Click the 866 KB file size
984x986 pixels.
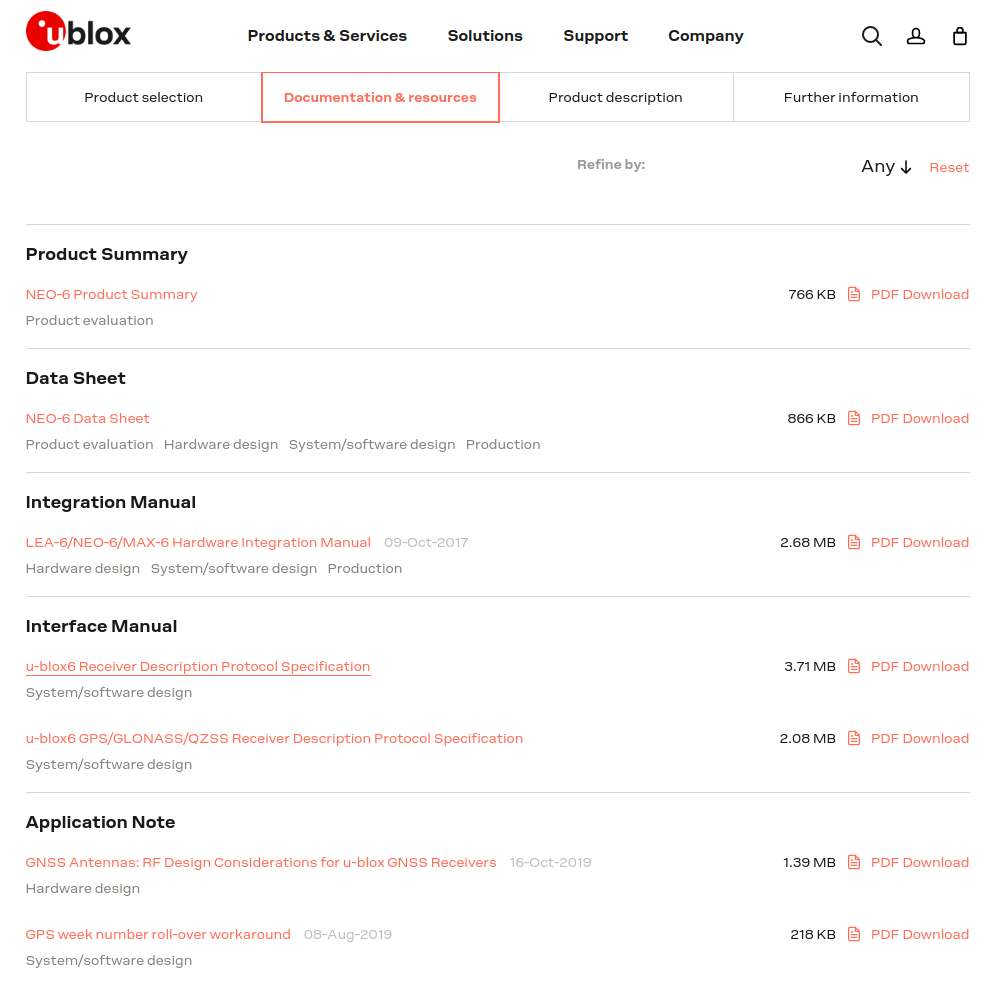811,418
